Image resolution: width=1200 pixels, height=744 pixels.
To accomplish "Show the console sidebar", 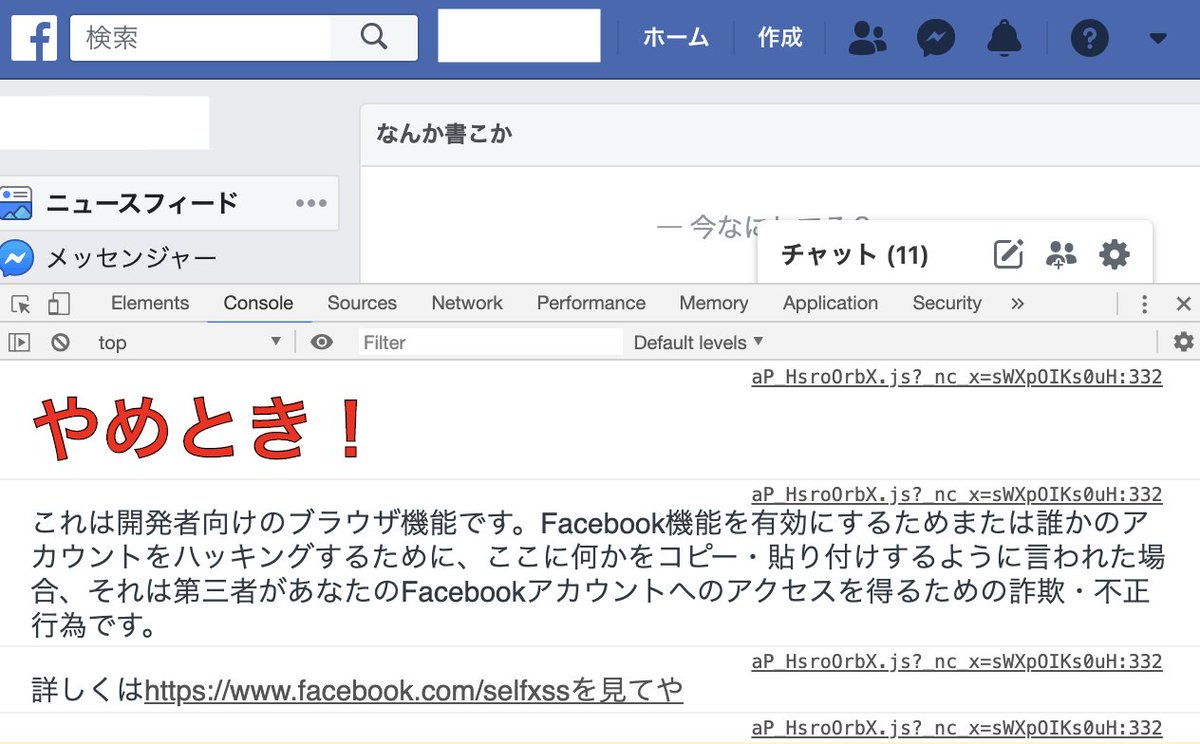I will pos(19,343).
